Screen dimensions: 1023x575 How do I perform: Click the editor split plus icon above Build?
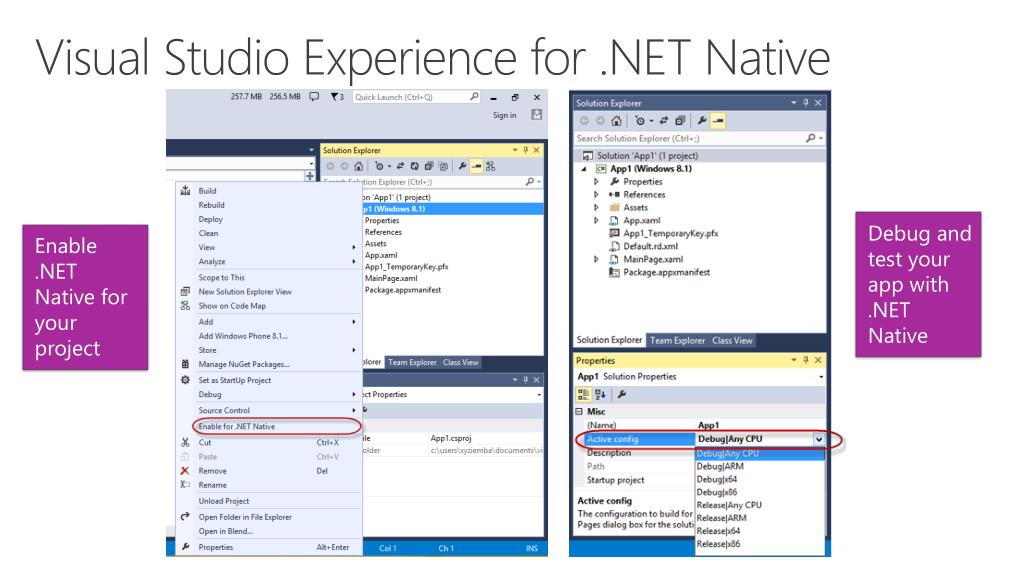(309, 176)
